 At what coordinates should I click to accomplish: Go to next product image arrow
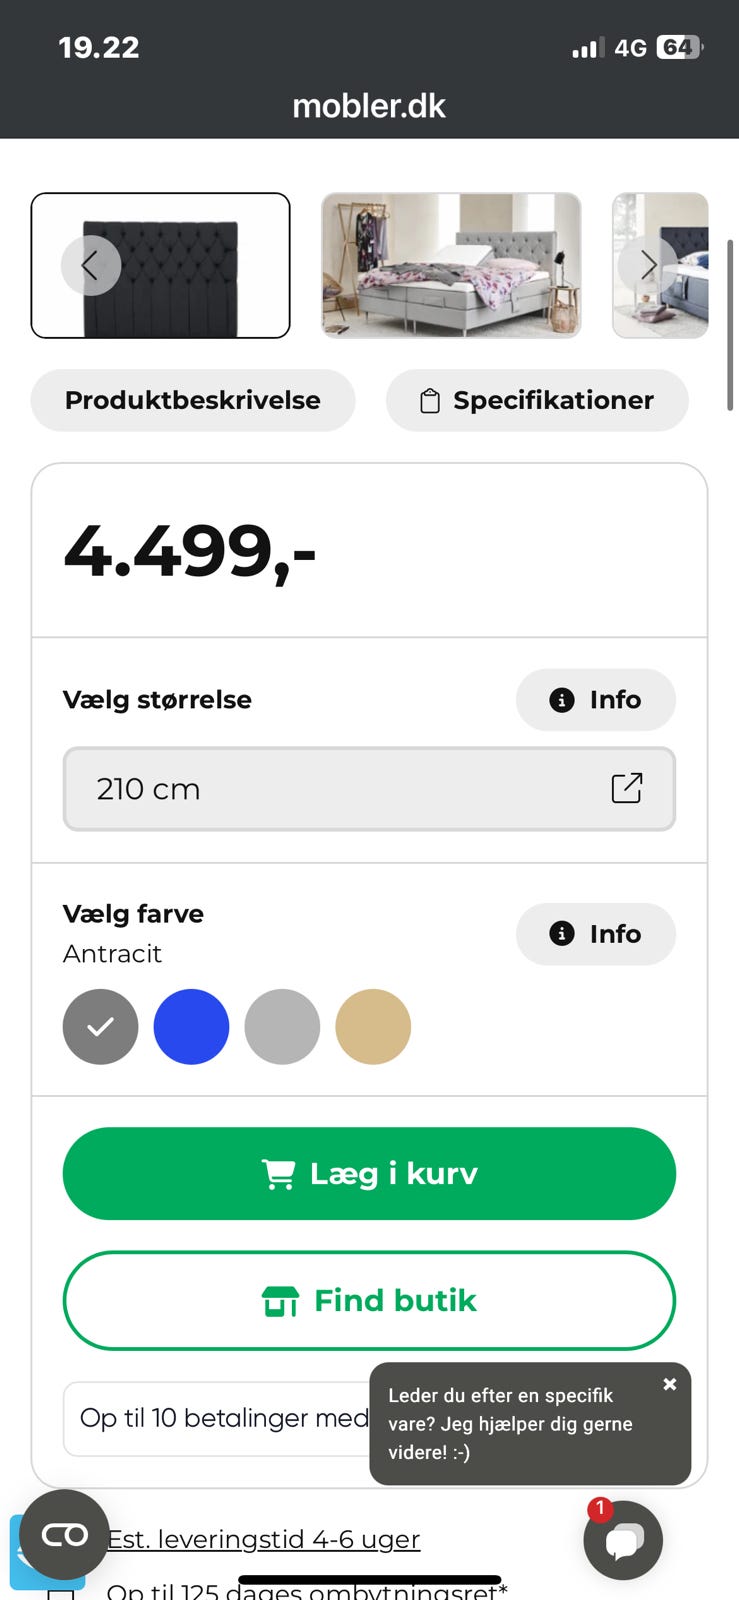coord(648,265)
